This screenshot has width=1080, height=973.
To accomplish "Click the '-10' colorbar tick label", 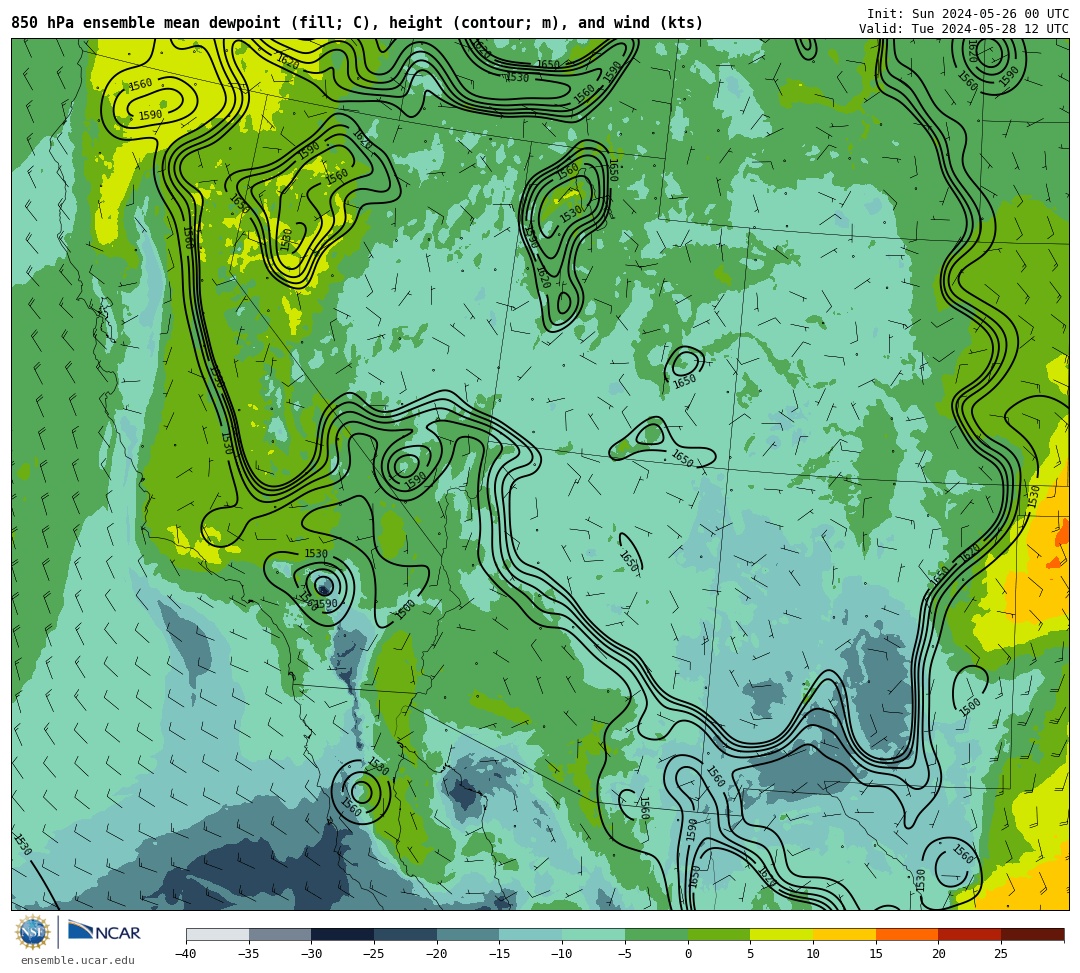I will point(562,954).
